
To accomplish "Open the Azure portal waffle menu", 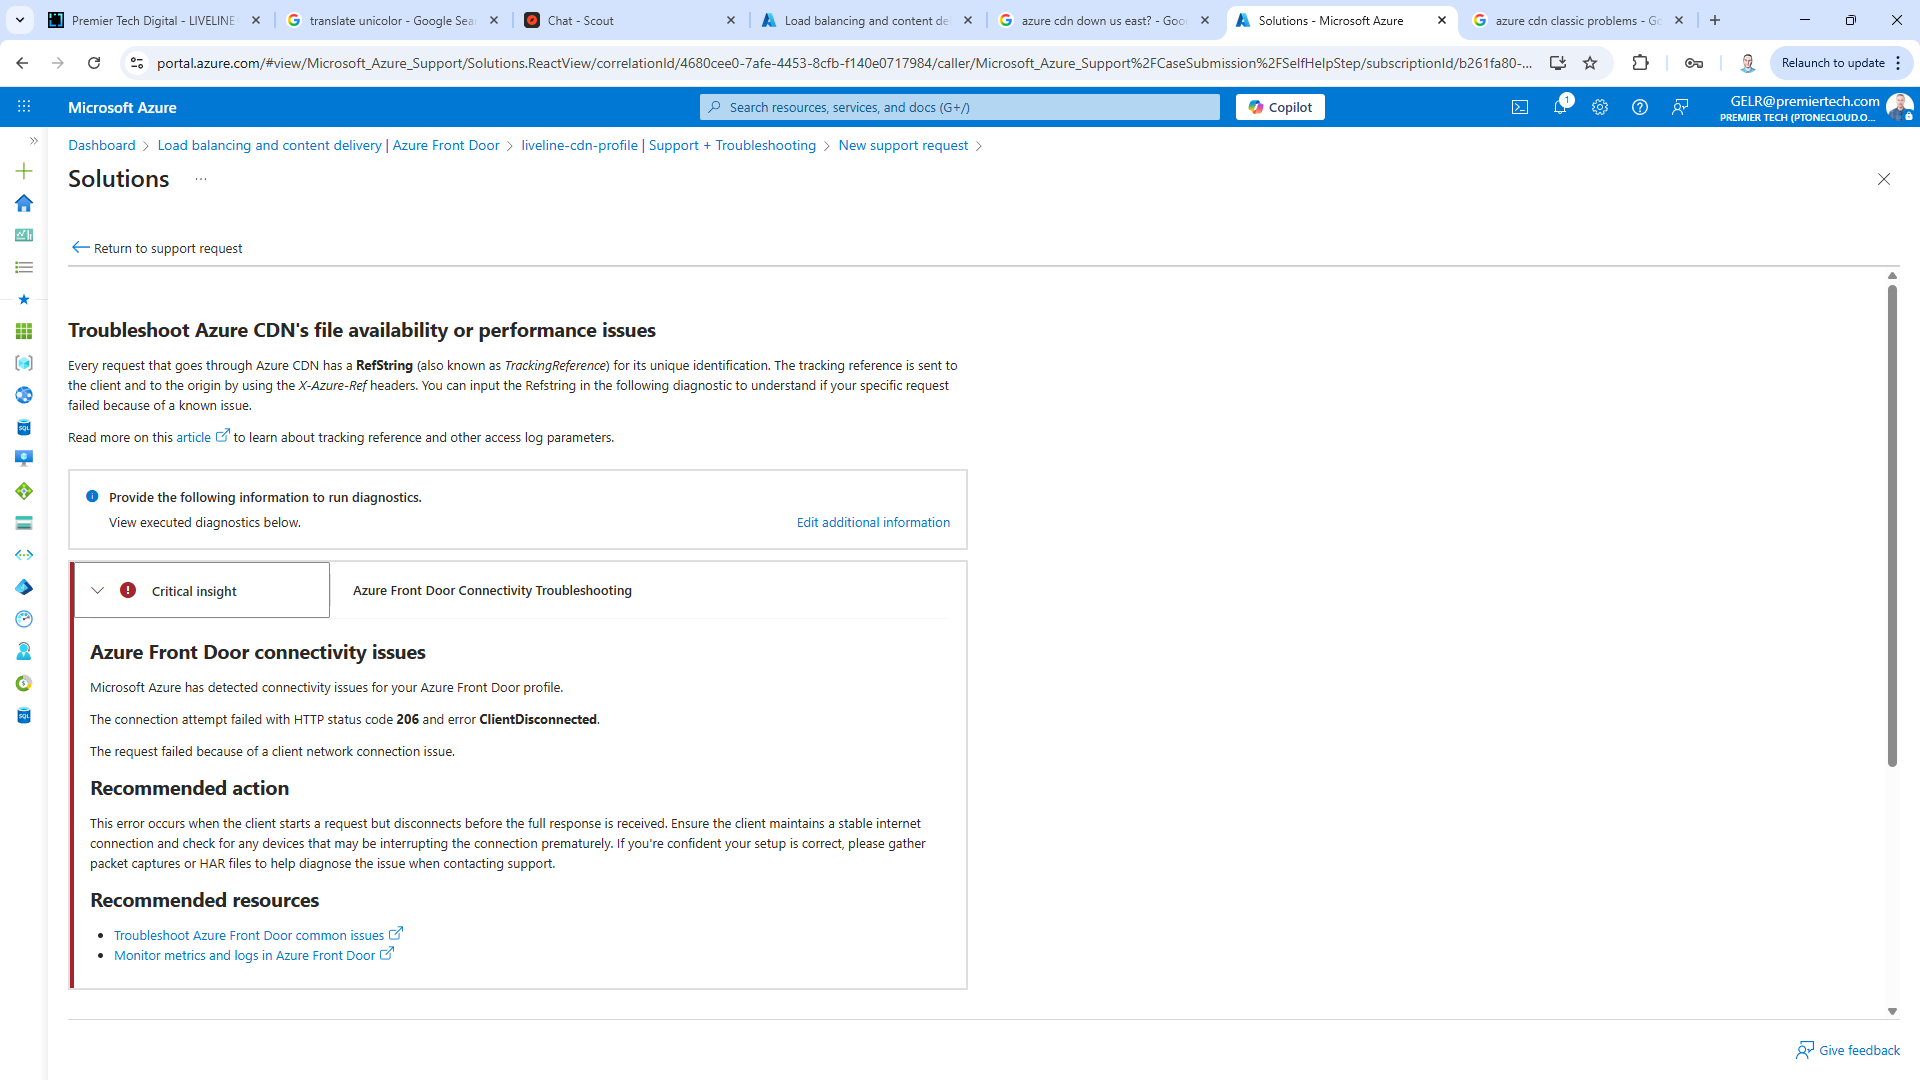I will 24,107.
